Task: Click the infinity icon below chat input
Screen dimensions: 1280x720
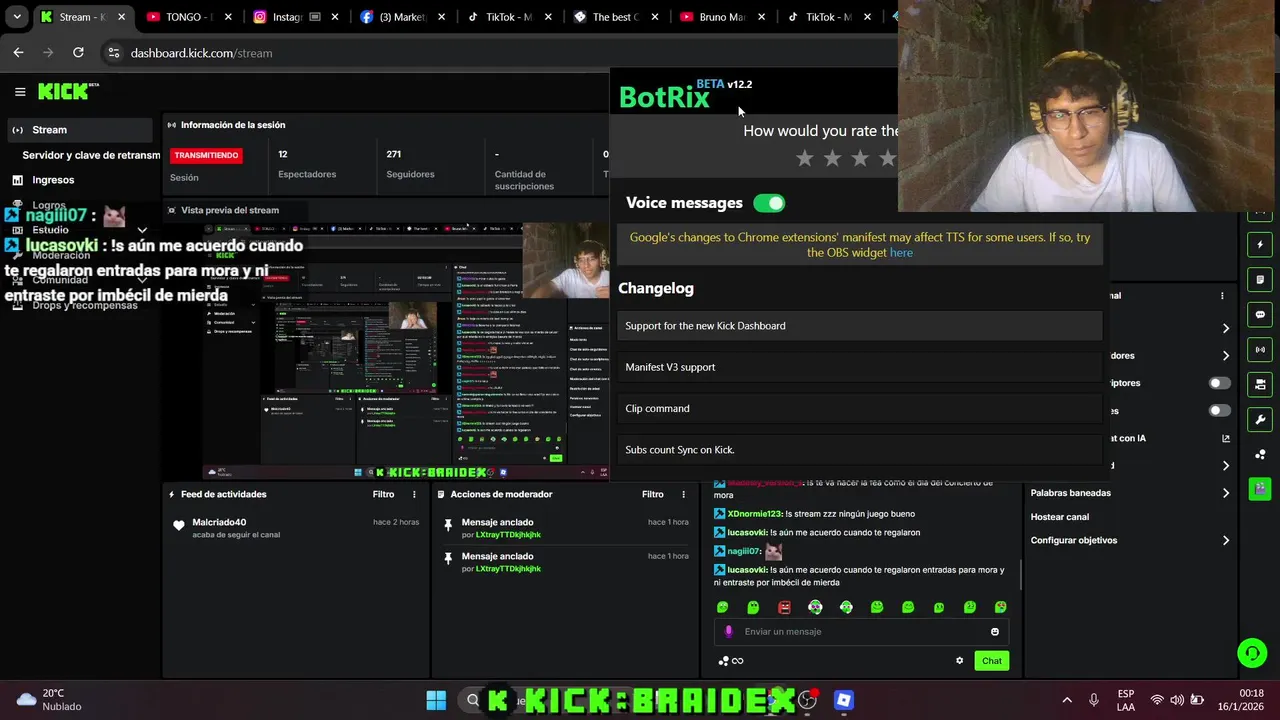Action: pyautogui.click(x=738, y=661)
